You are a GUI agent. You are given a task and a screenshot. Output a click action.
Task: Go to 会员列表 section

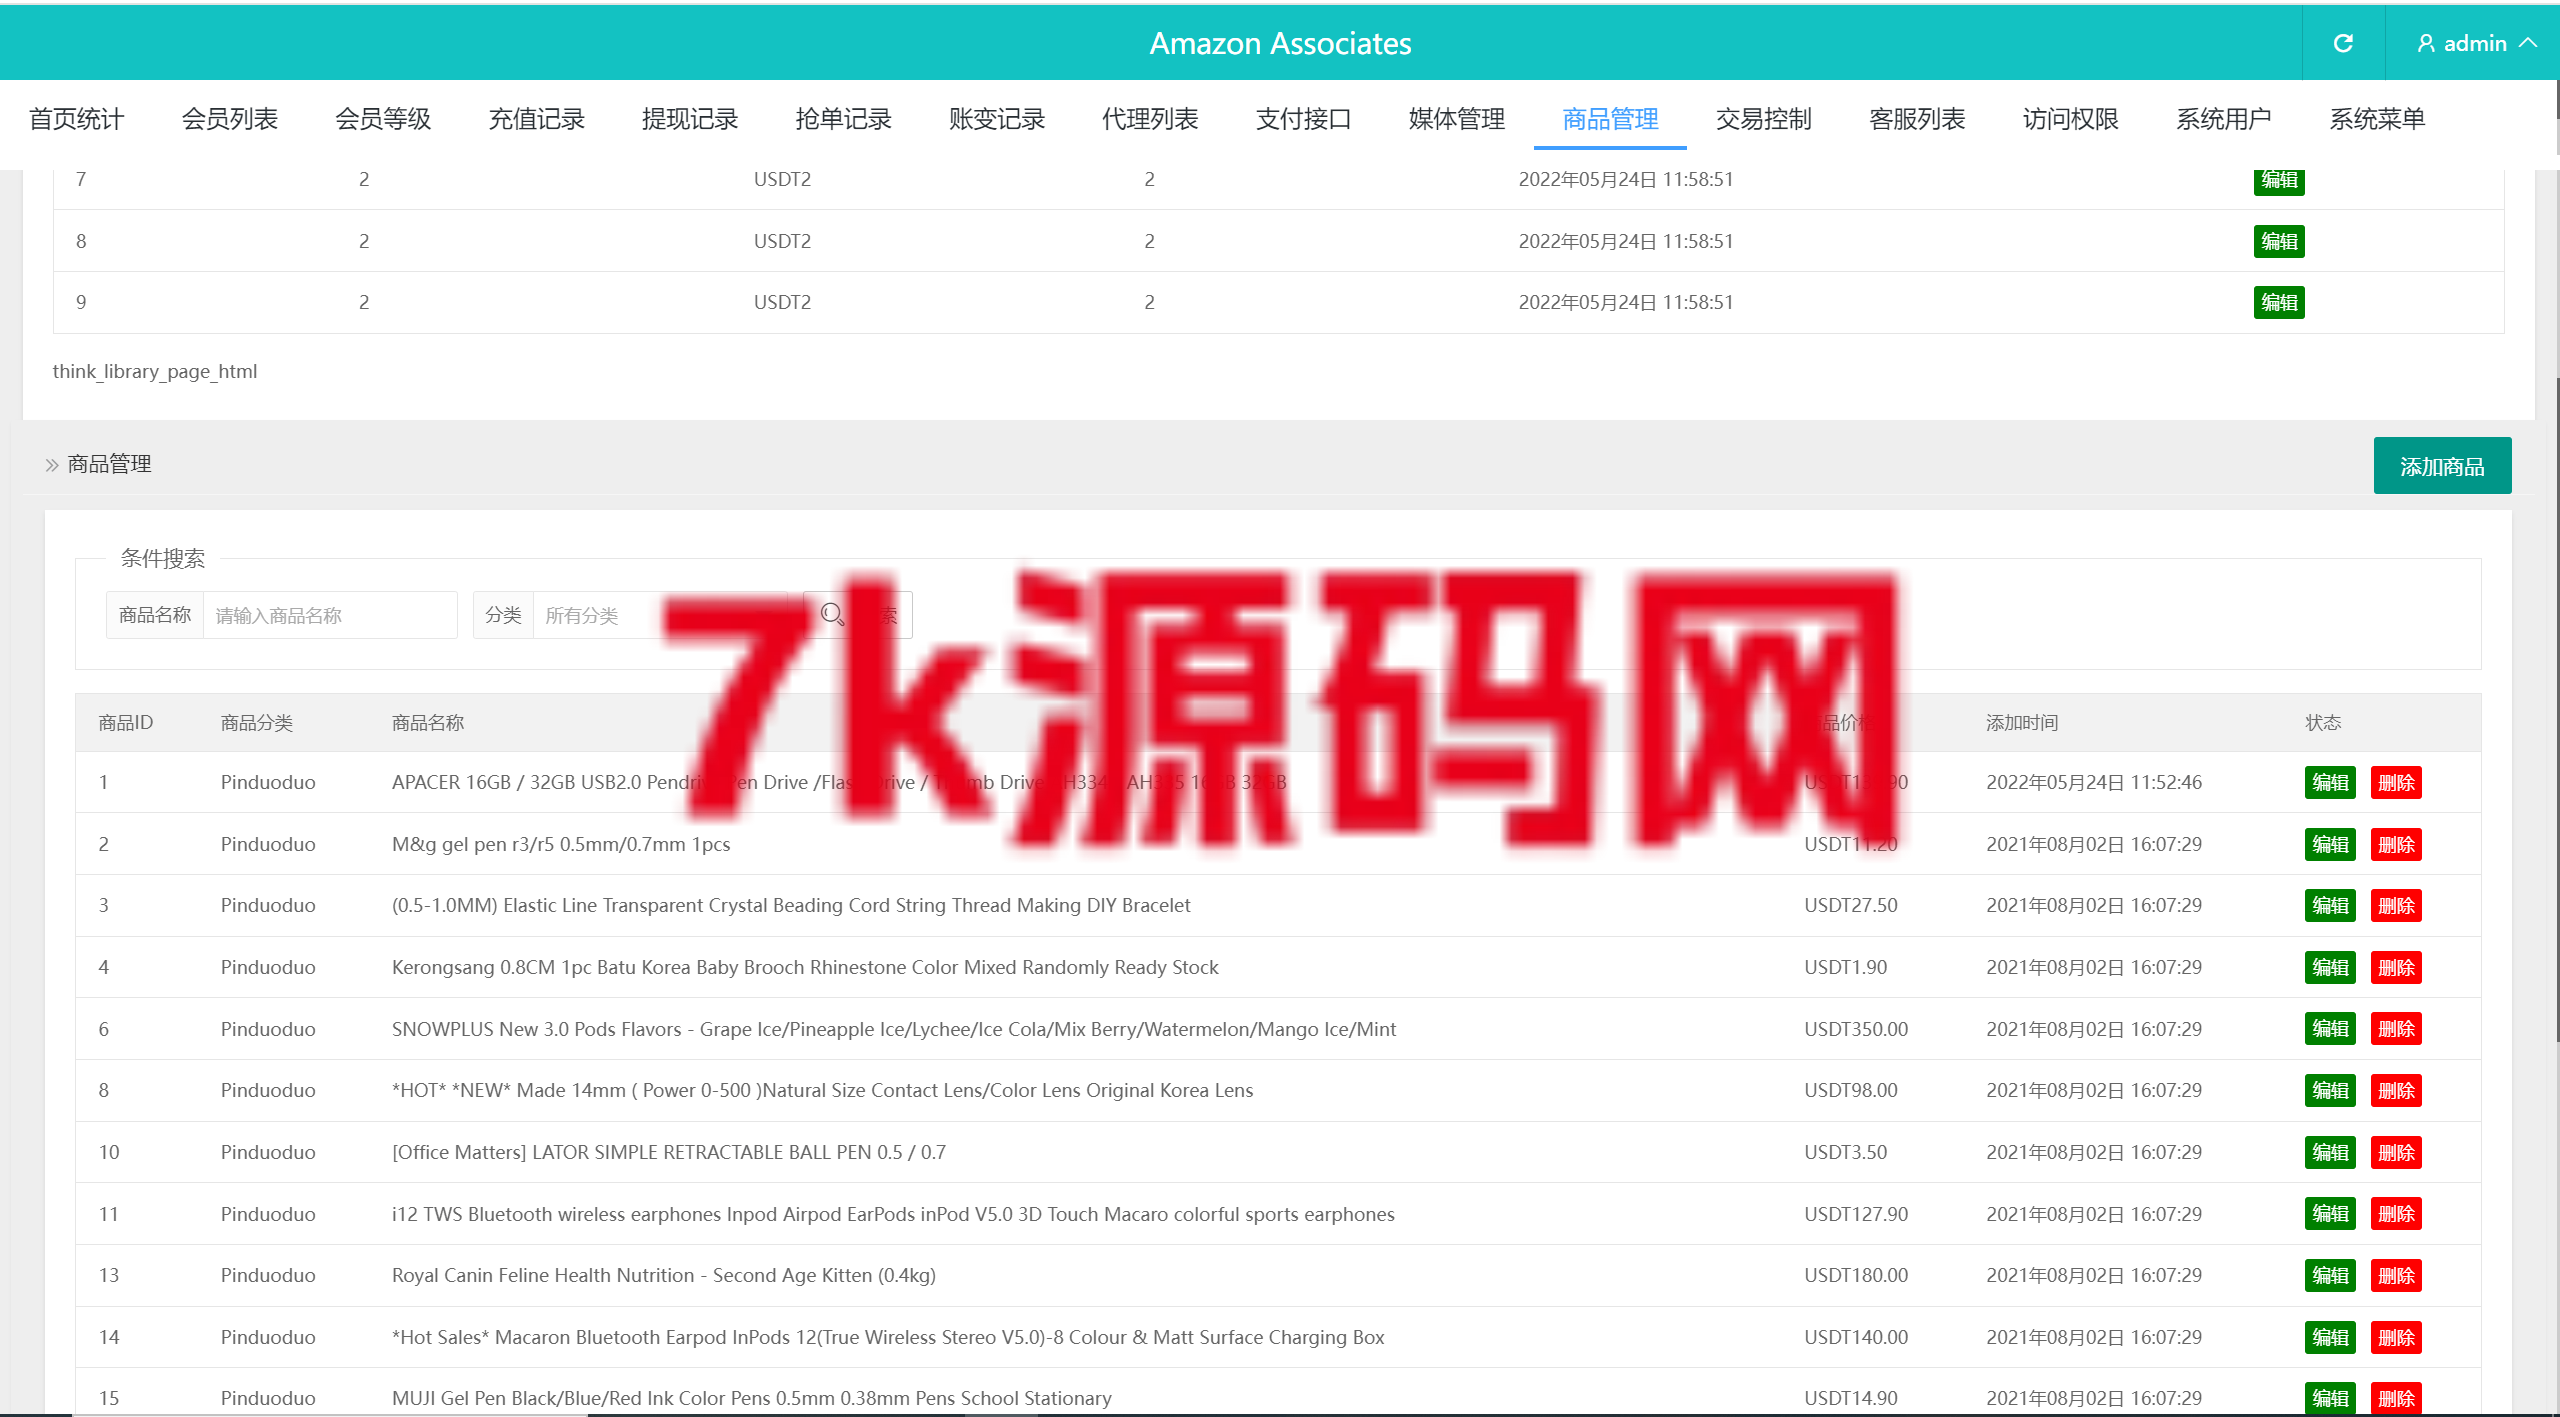click(x=230, y=119)
